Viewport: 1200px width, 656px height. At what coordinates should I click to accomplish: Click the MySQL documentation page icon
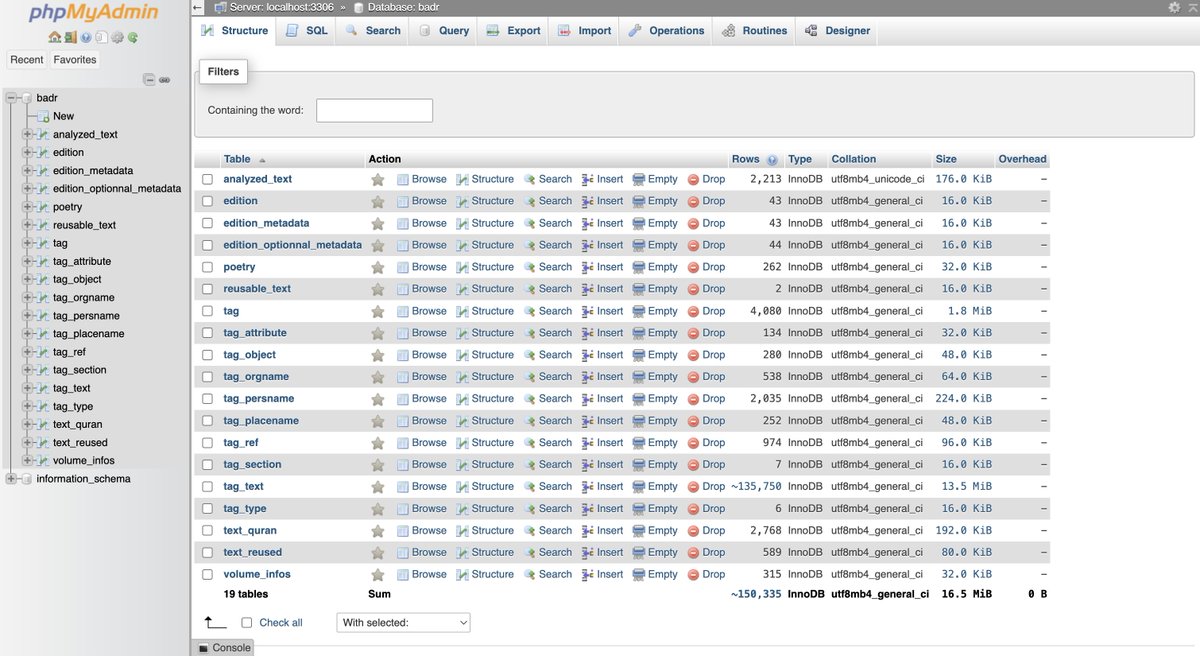click(x=101, y=37)
